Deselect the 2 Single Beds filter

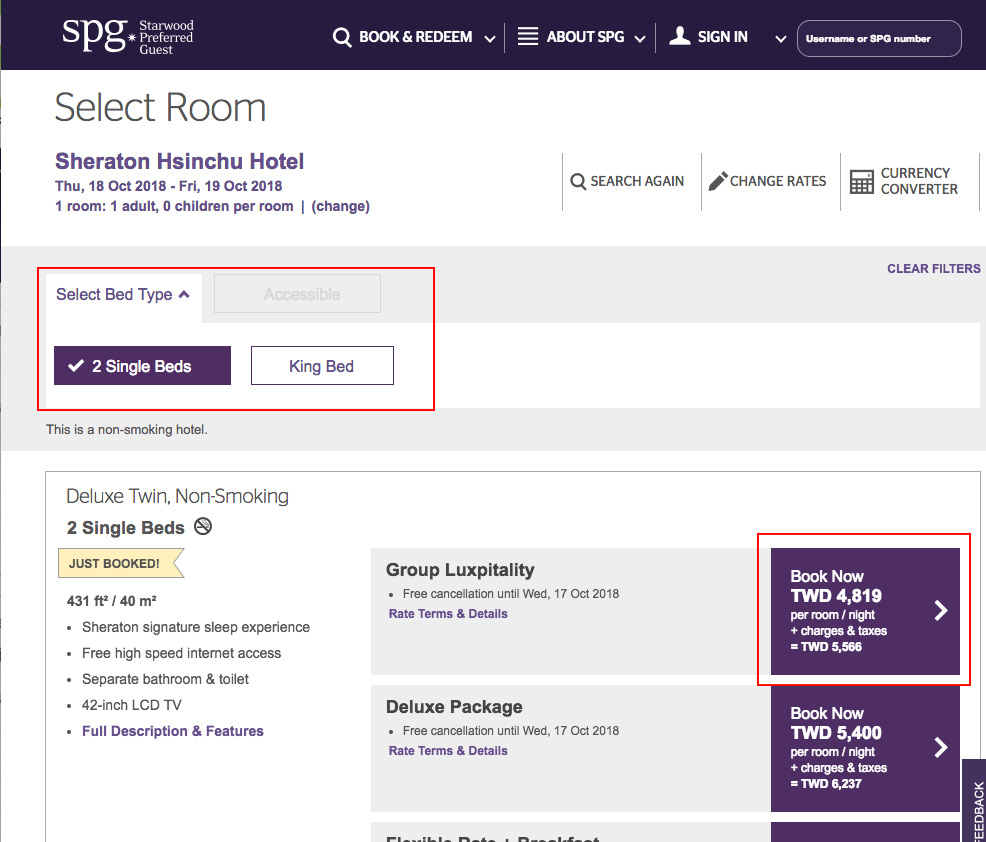pos(142,365)
